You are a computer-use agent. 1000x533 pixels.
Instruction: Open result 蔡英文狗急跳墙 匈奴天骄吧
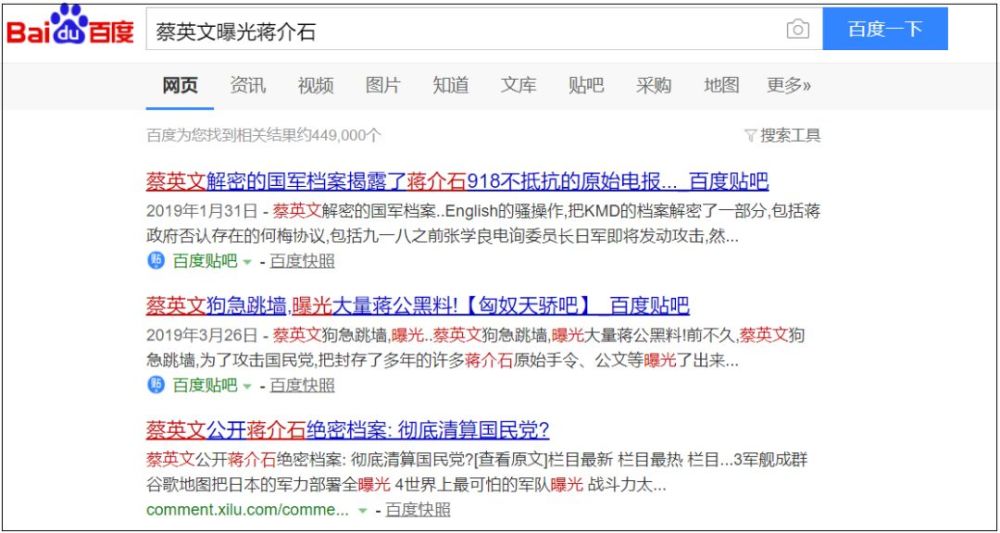coord(418,306)
